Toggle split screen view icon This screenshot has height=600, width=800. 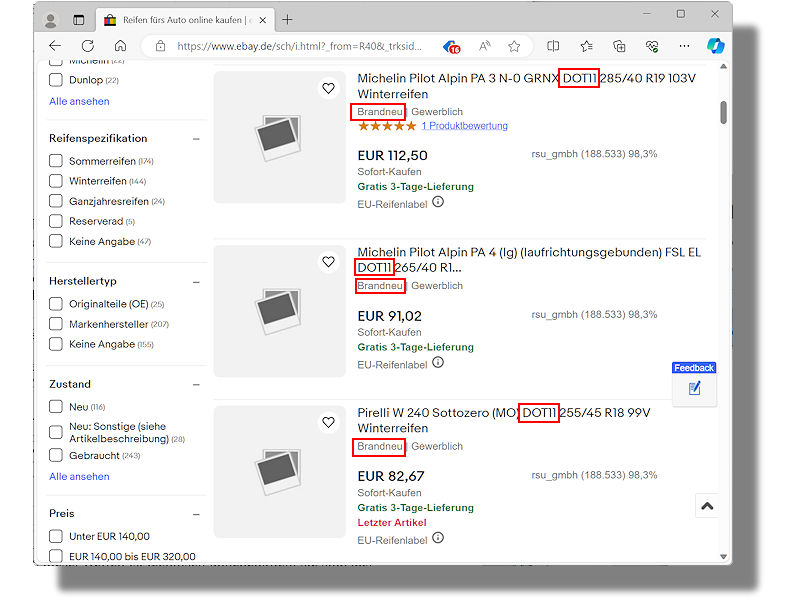[x=553, y=46]
